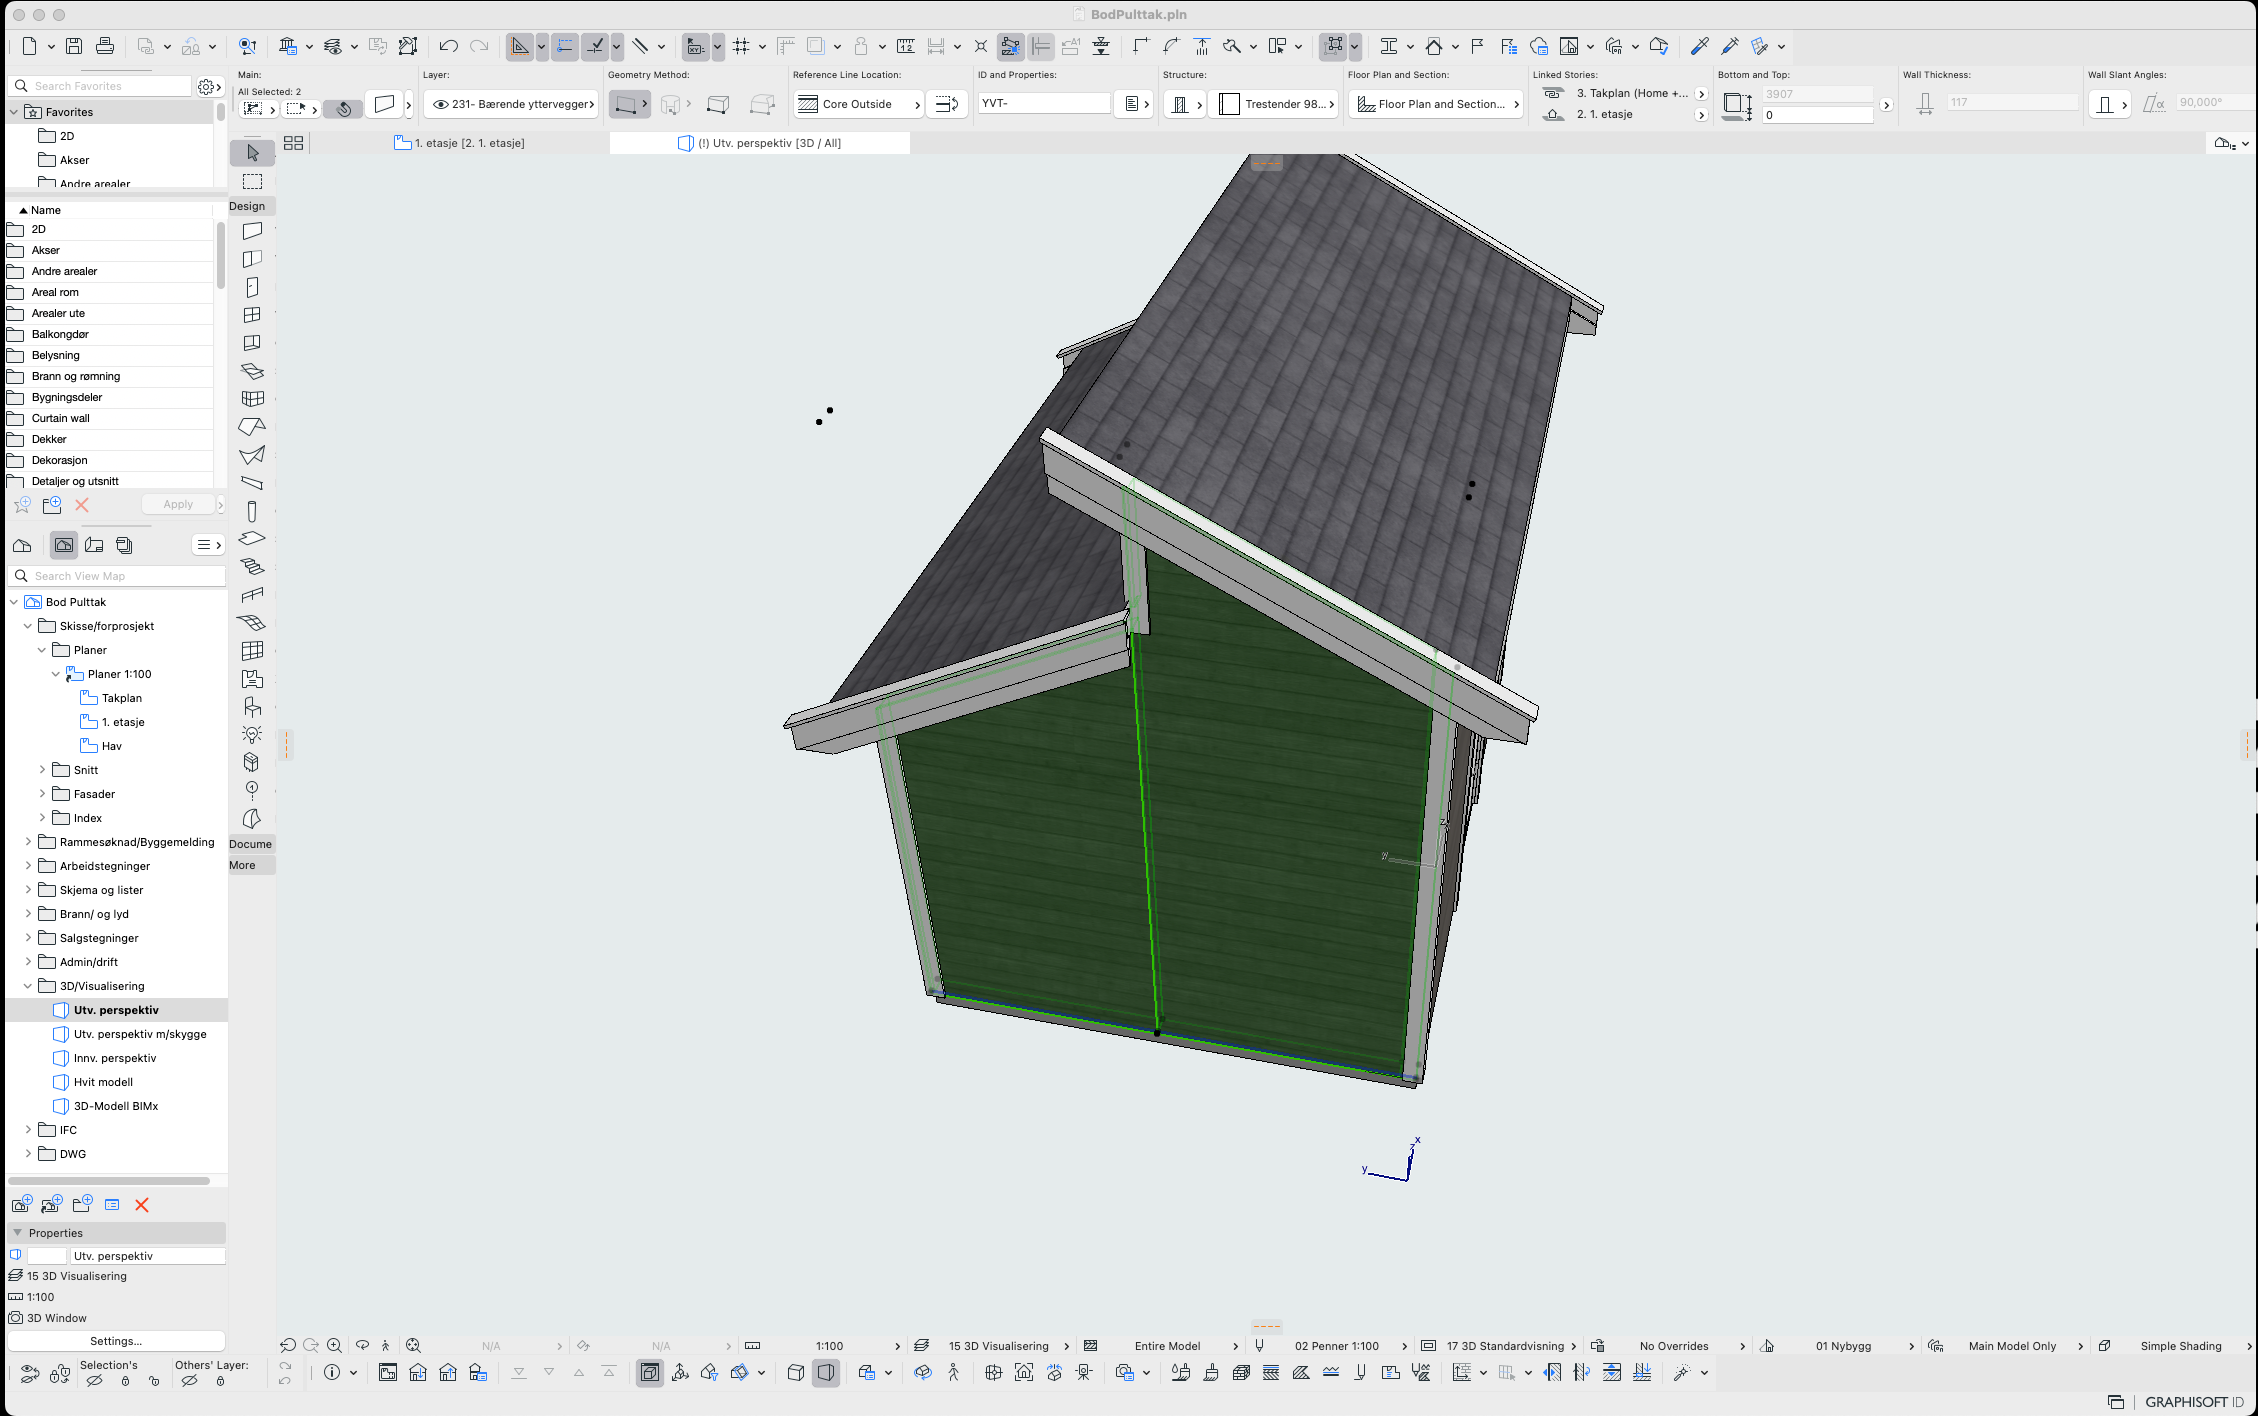Toggle the Trace reference button
The image size is (2258, 1416).
[x=815, y=46]
